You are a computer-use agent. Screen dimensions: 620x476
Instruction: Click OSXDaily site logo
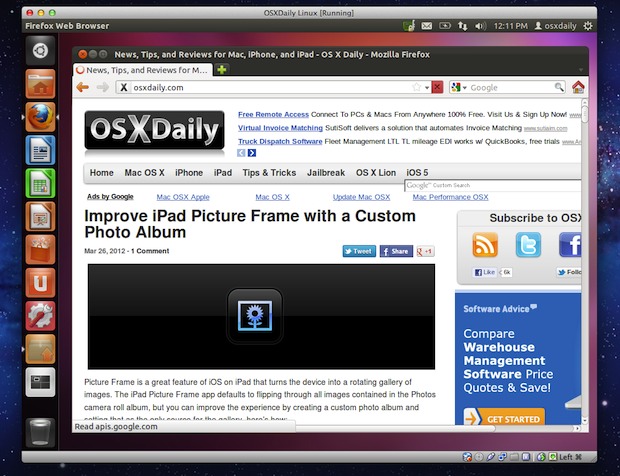(155, 130)
